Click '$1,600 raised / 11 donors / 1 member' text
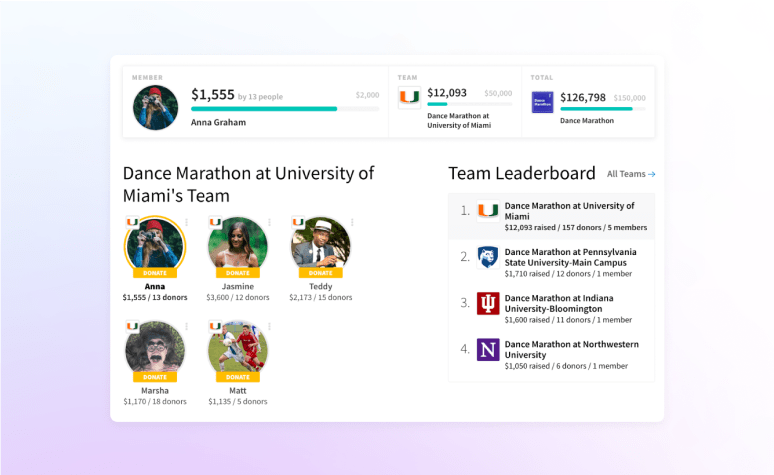Image resolution: width=774 pixels, height=475 pixels. 568,320
